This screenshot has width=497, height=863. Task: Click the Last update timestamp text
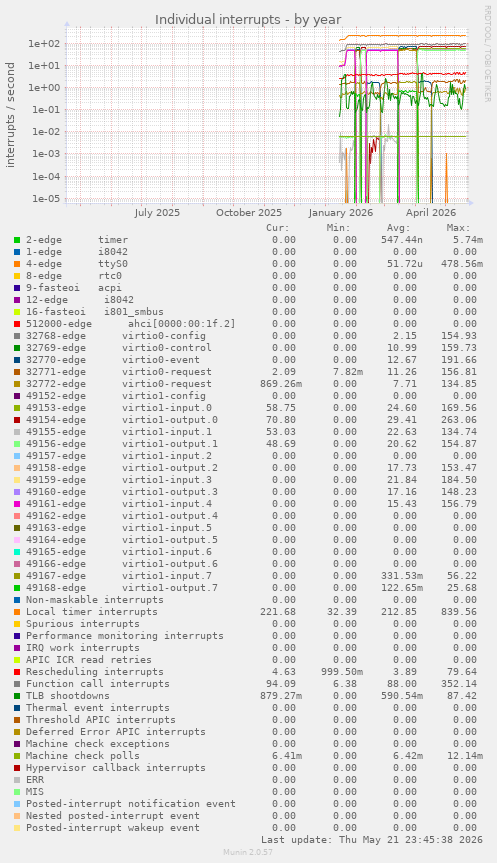tap(372, 840)
